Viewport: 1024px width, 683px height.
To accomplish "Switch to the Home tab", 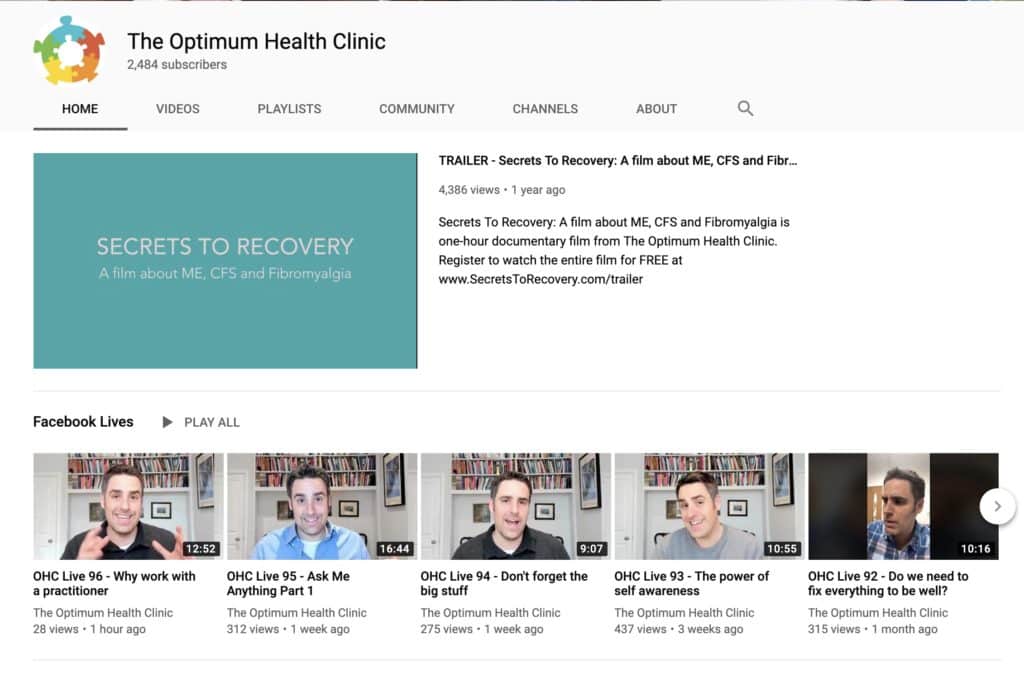I will pos(80,109).
